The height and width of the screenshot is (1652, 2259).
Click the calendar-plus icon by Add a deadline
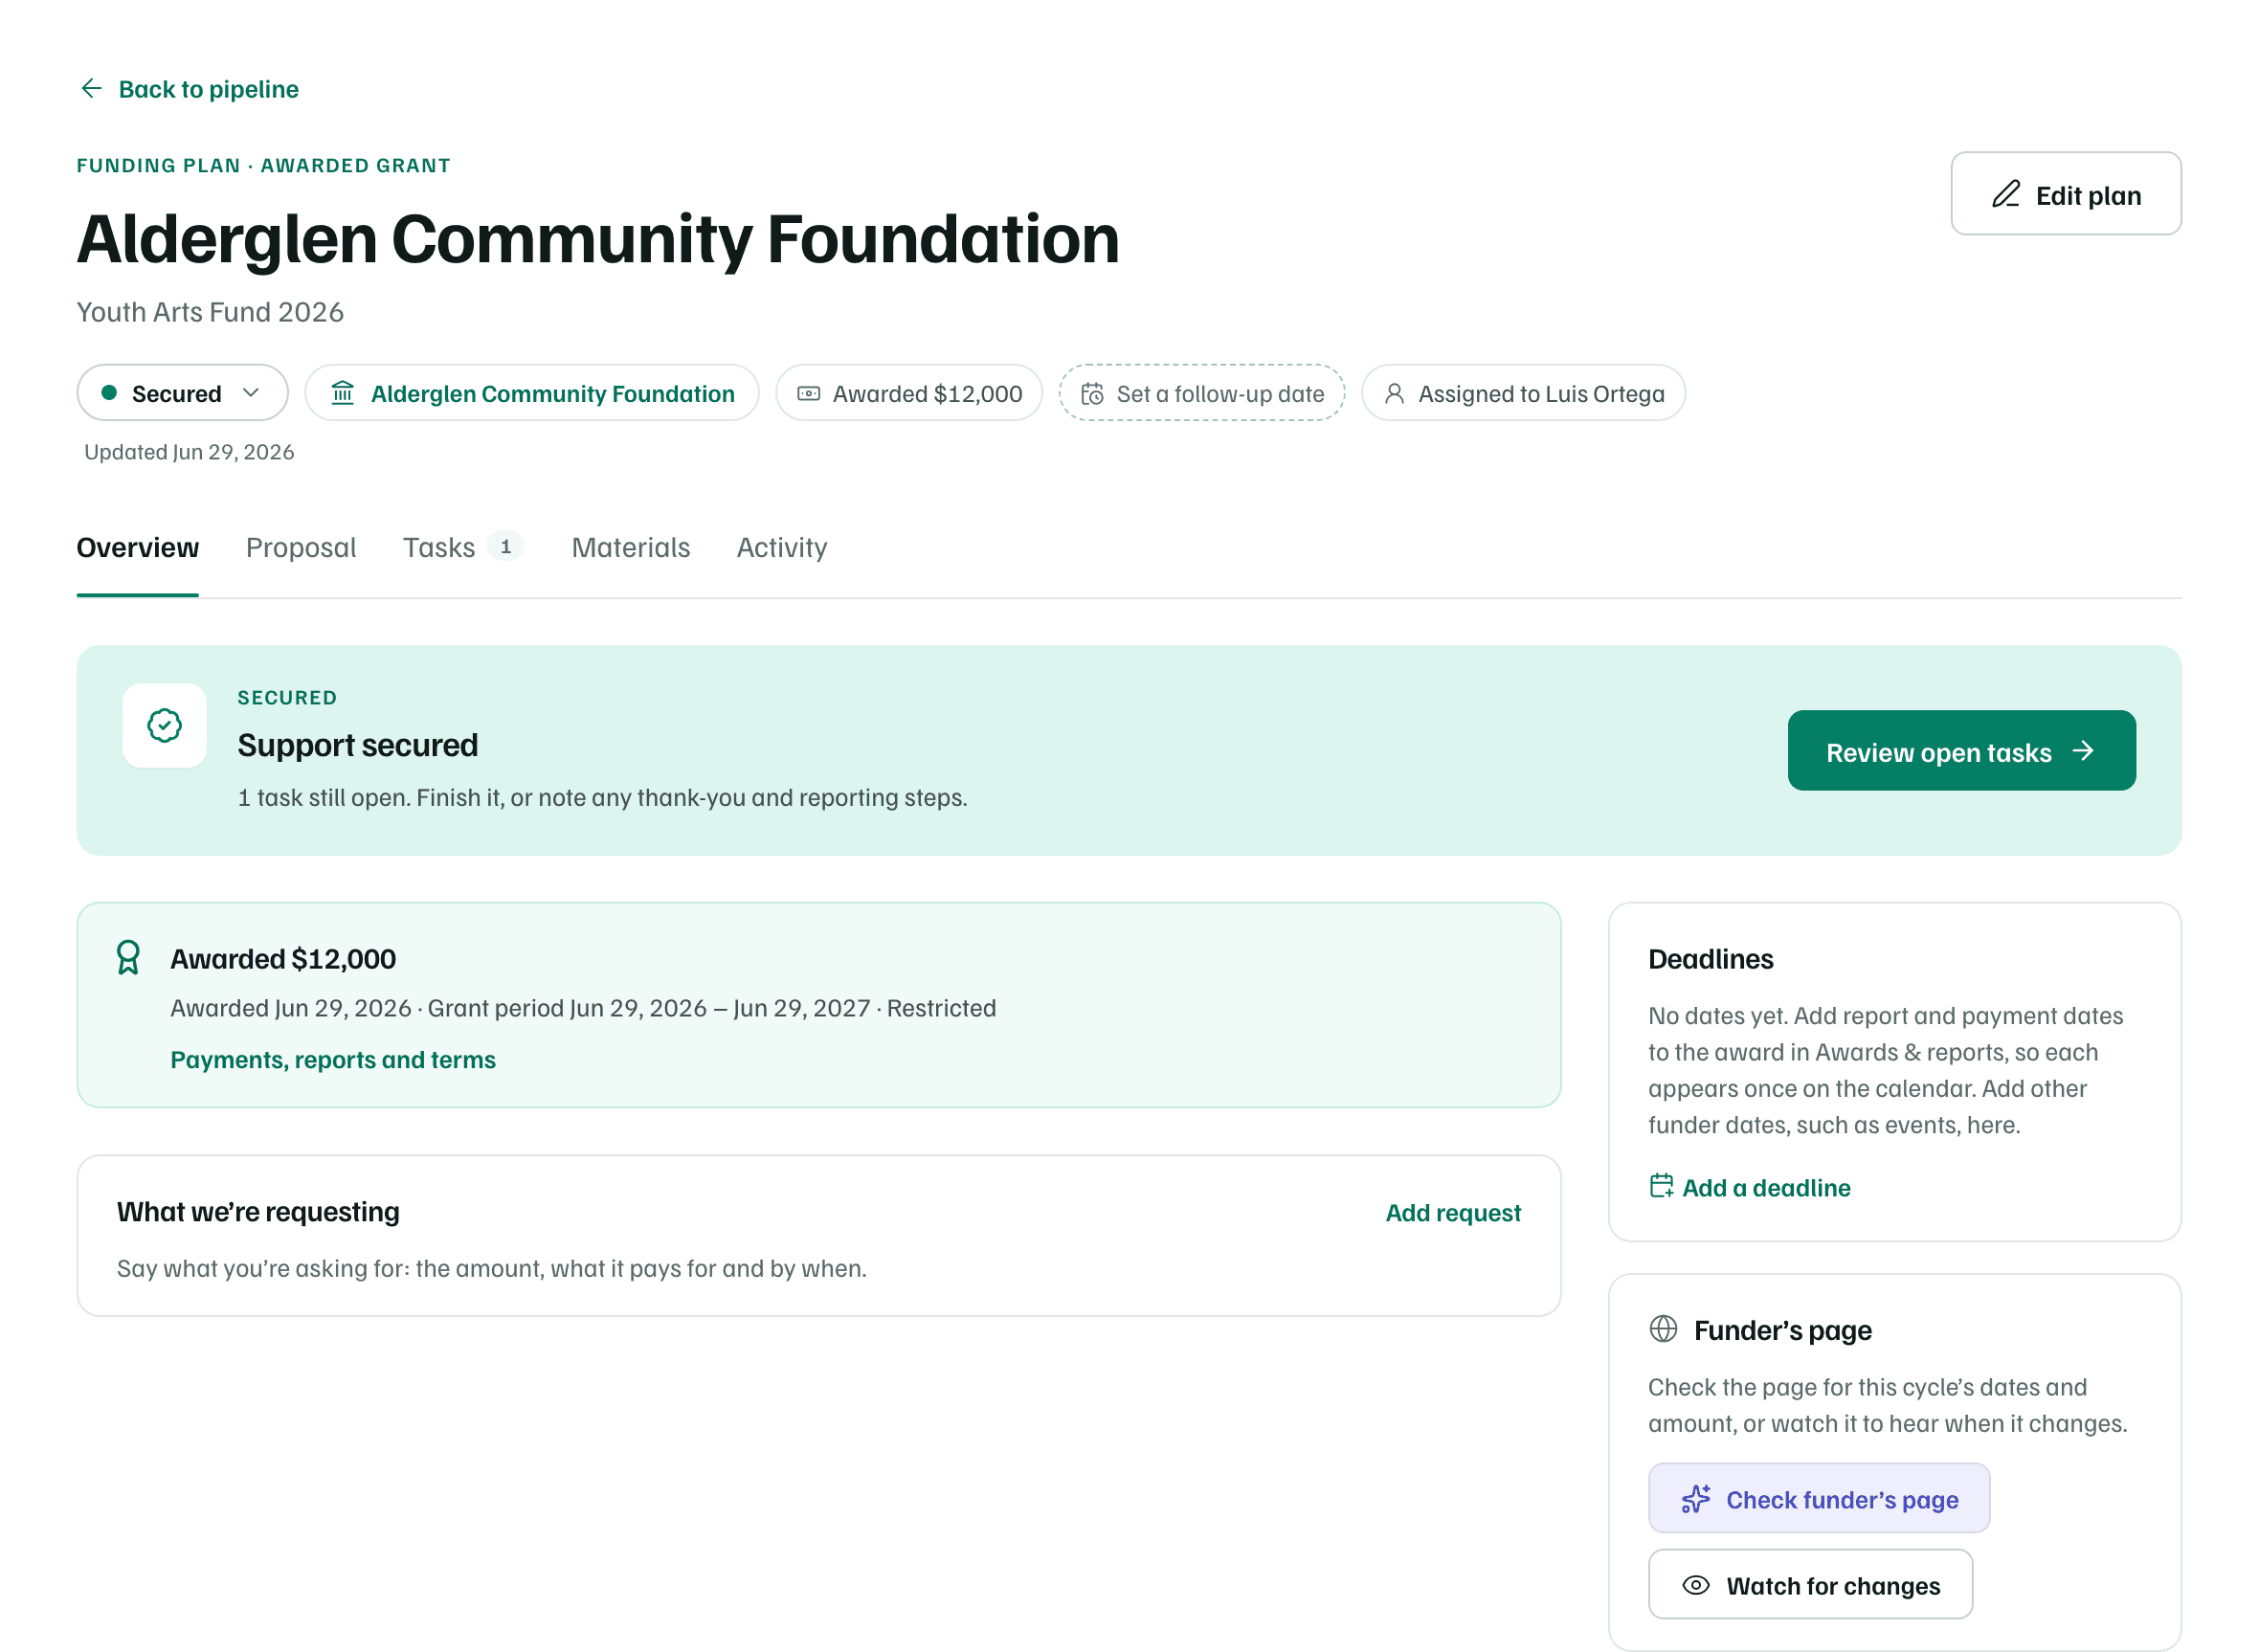pos(1661,1186)
